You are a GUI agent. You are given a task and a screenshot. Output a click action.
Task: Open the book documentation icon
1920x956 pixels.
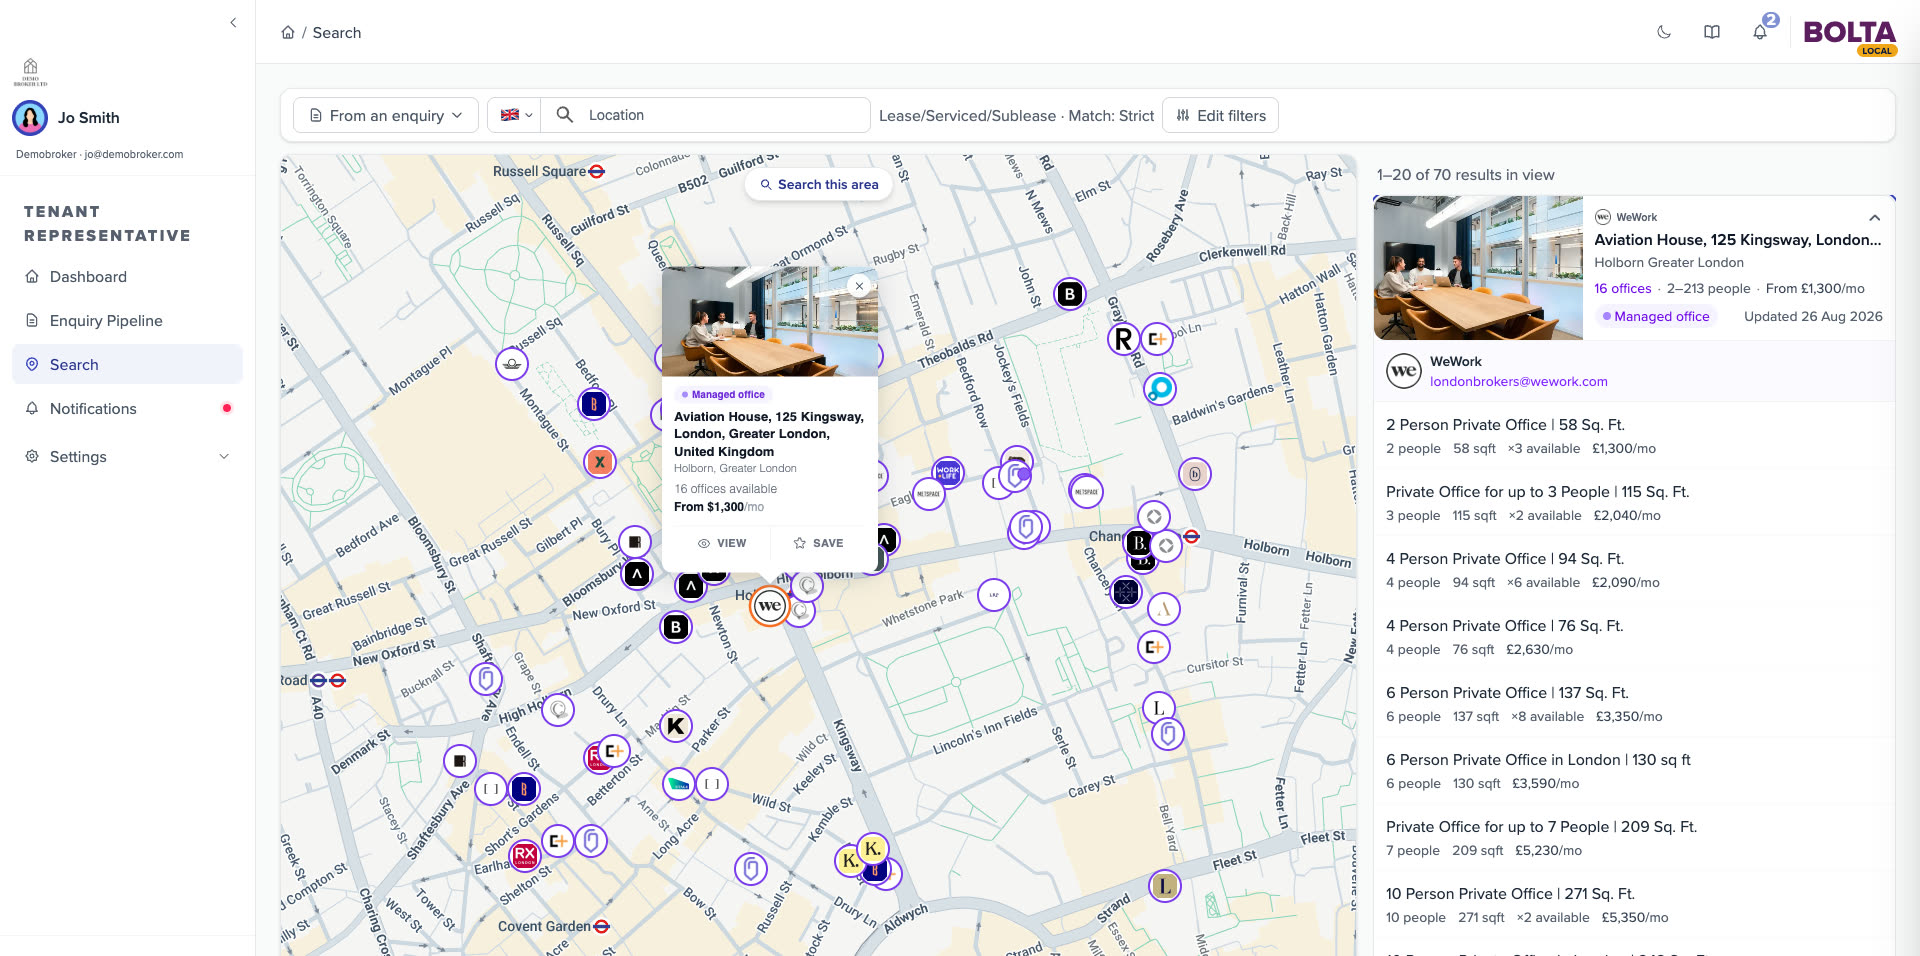point(1712,32)
